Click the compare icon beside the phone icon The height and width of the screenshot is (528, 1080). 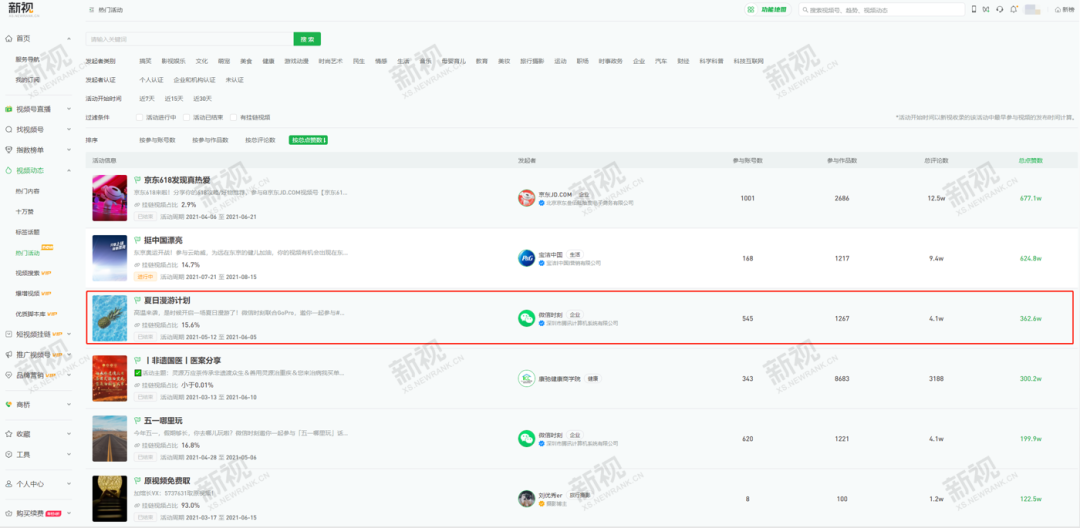point(986,10)
